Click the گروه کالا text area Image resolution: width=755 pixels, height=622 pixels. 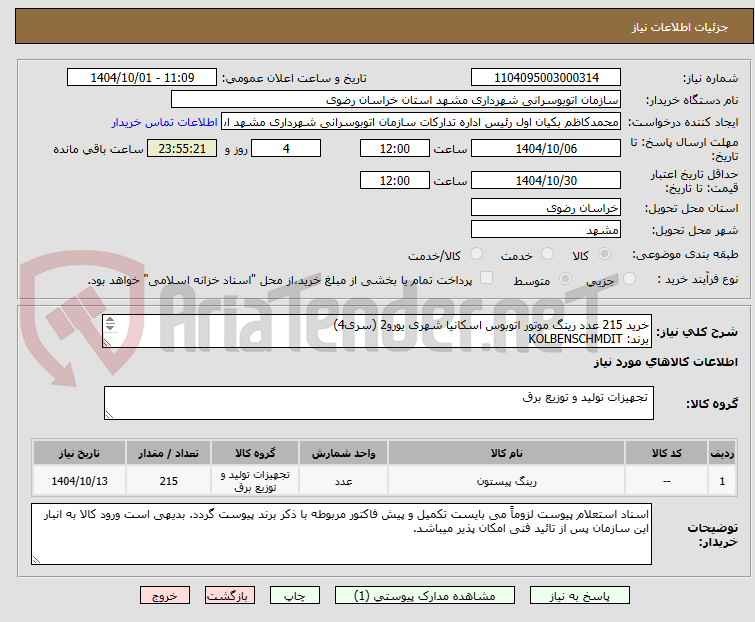(x=378, y=403)
